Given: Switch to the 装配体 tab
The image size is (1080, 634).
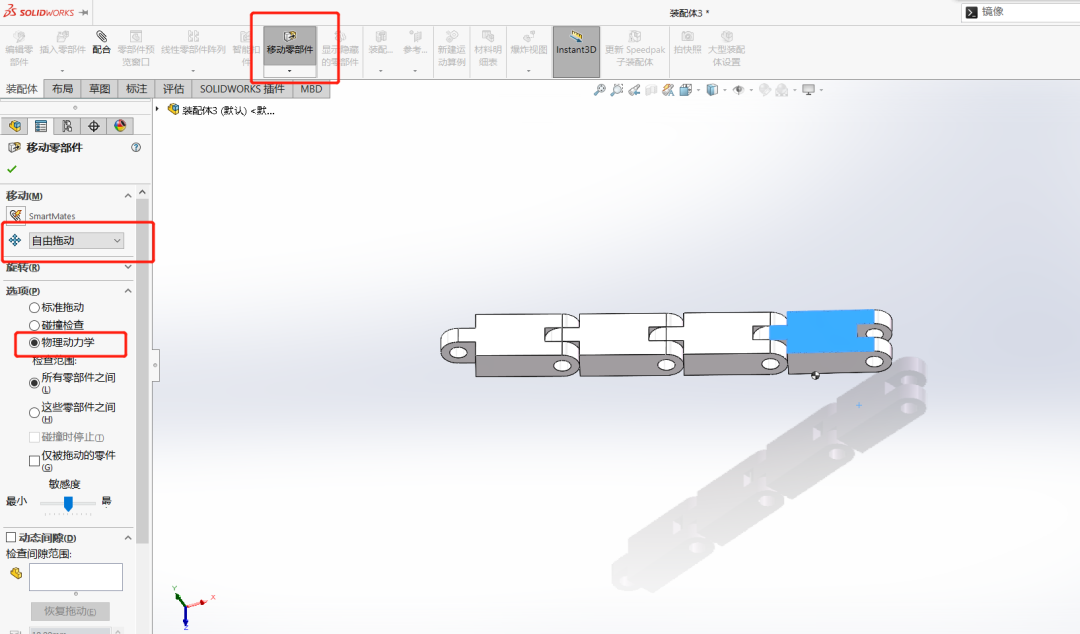Looking at the screenshot, I should [x=22, y=89].
